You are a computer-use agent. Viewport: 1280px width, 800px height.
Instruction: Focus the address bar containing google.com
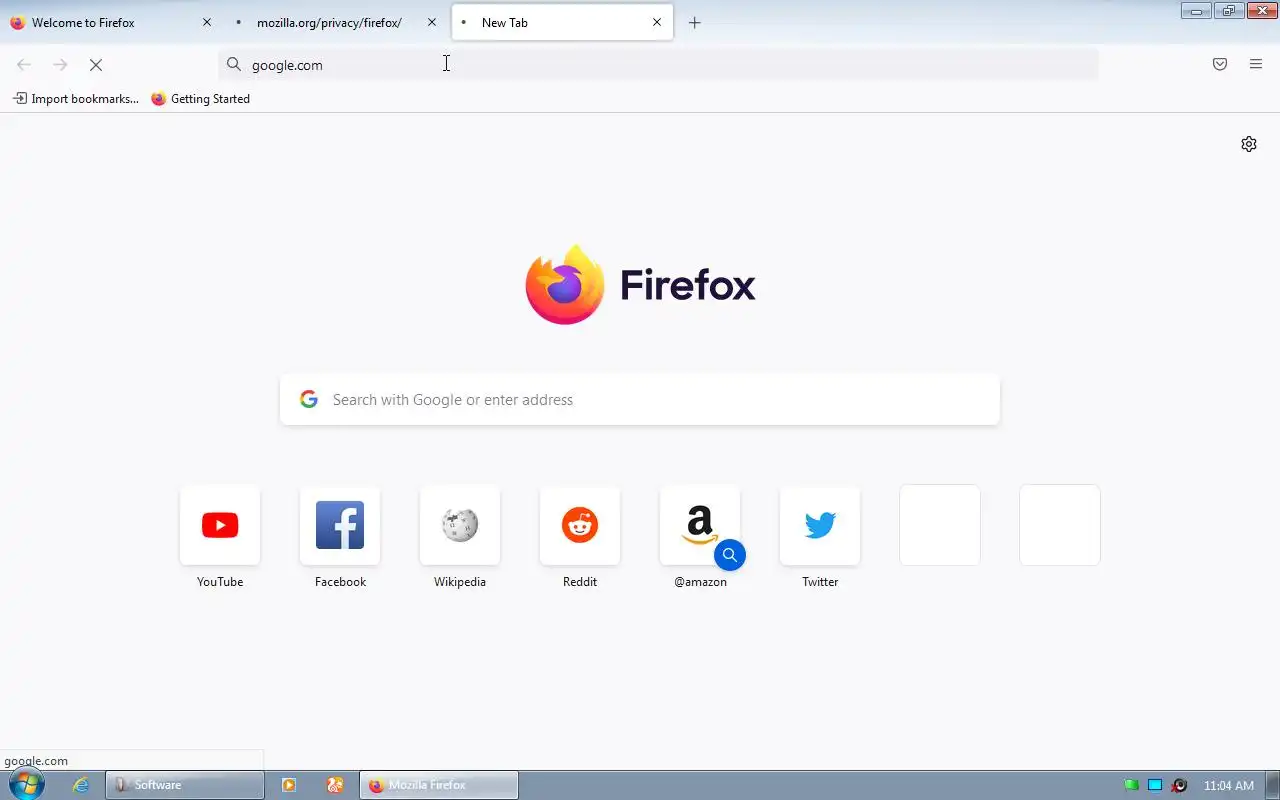[x=658, y=64]
